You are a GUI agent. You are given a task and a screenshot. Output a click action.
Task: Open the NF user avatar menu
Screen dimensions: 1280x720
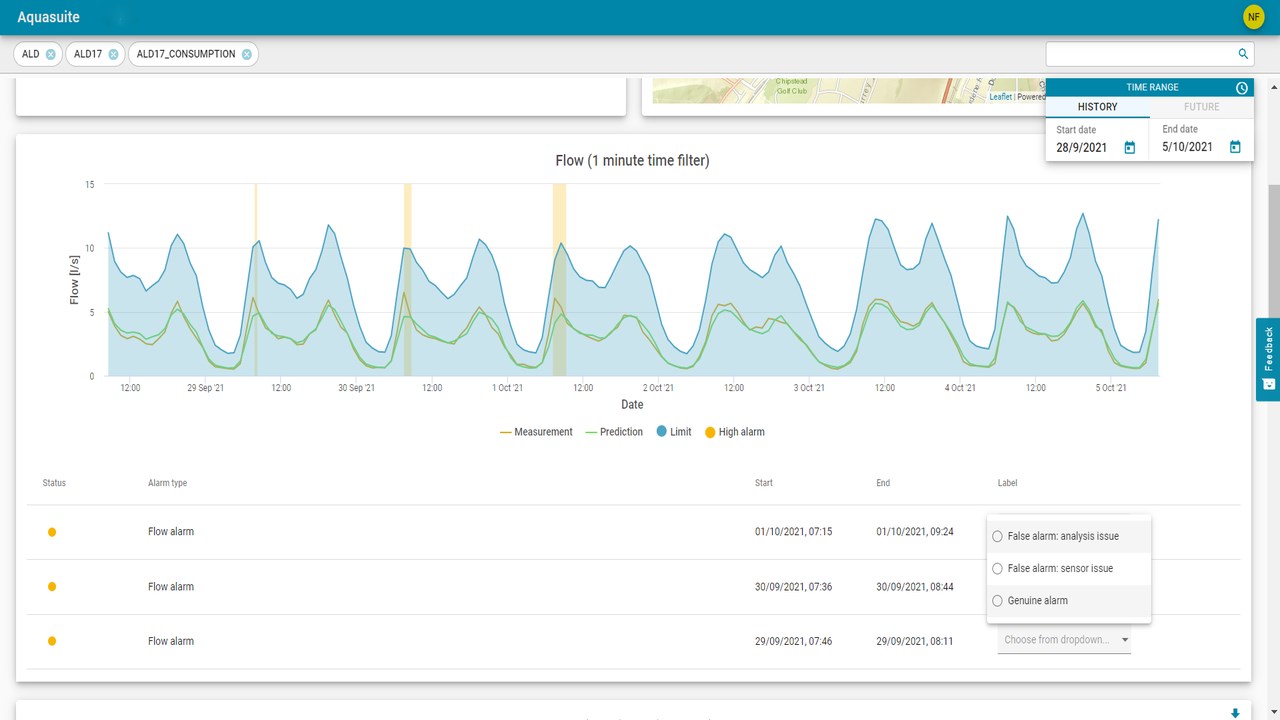pyautogui.click(x=1254, y=17)
